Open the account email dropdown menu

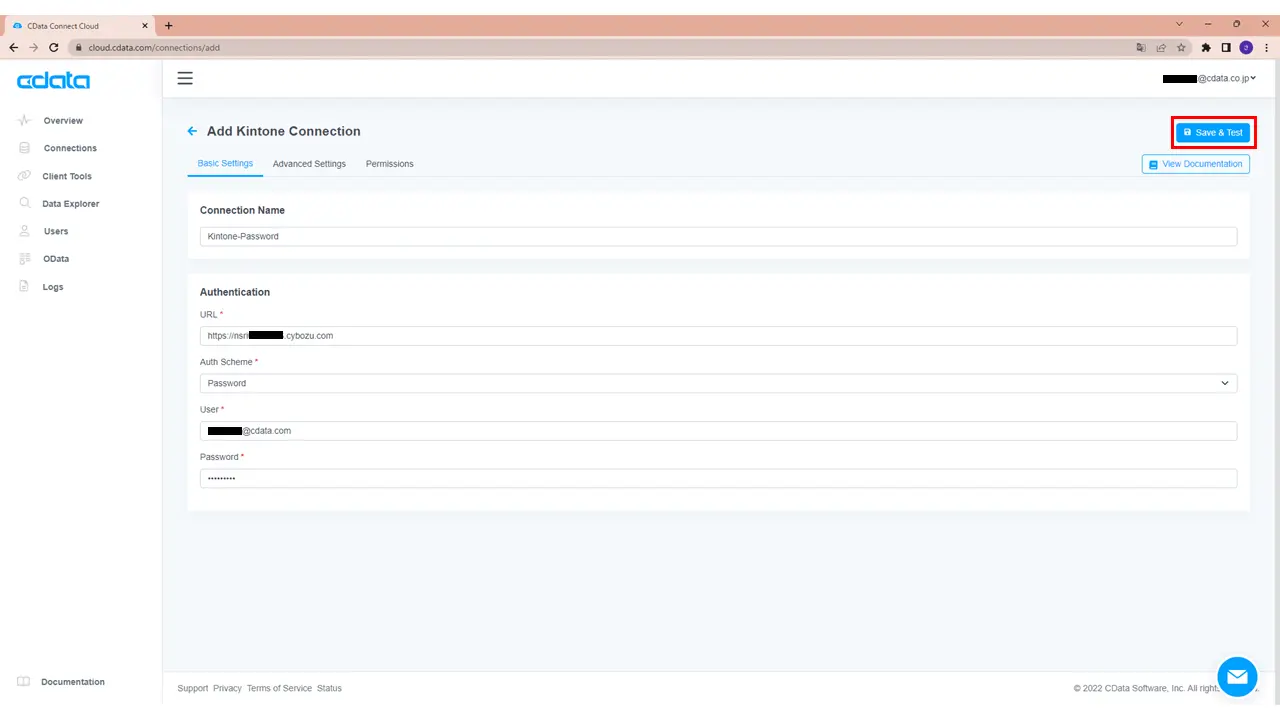coord(1208,78)
